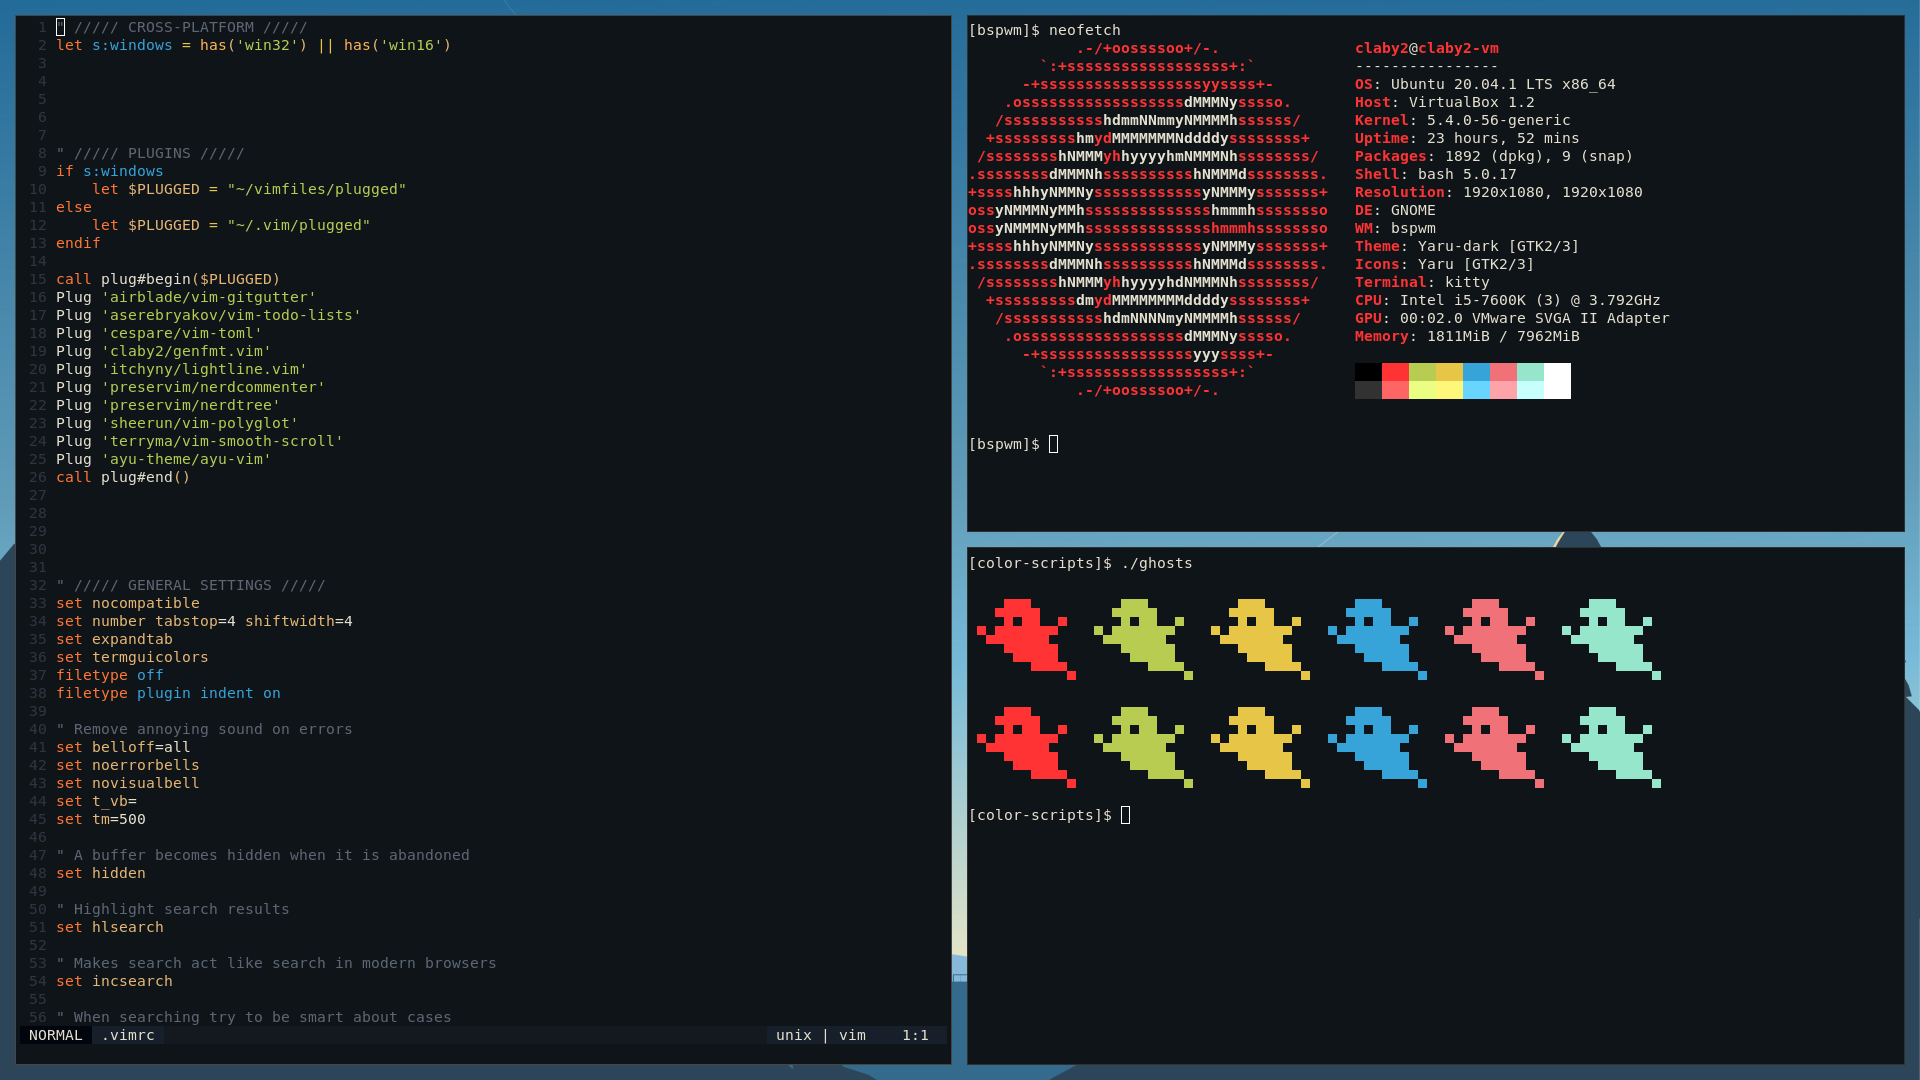Click the pink ghost in the upper row
This screenshot has width=1920, height=1080.
[1494, 639]
